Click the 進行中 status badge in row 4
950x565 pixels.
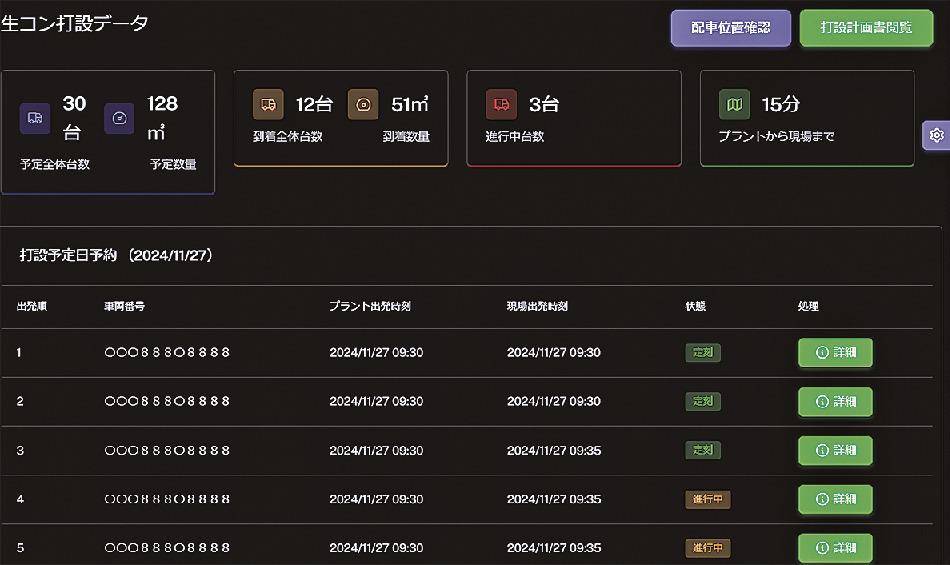click(707, 499)
